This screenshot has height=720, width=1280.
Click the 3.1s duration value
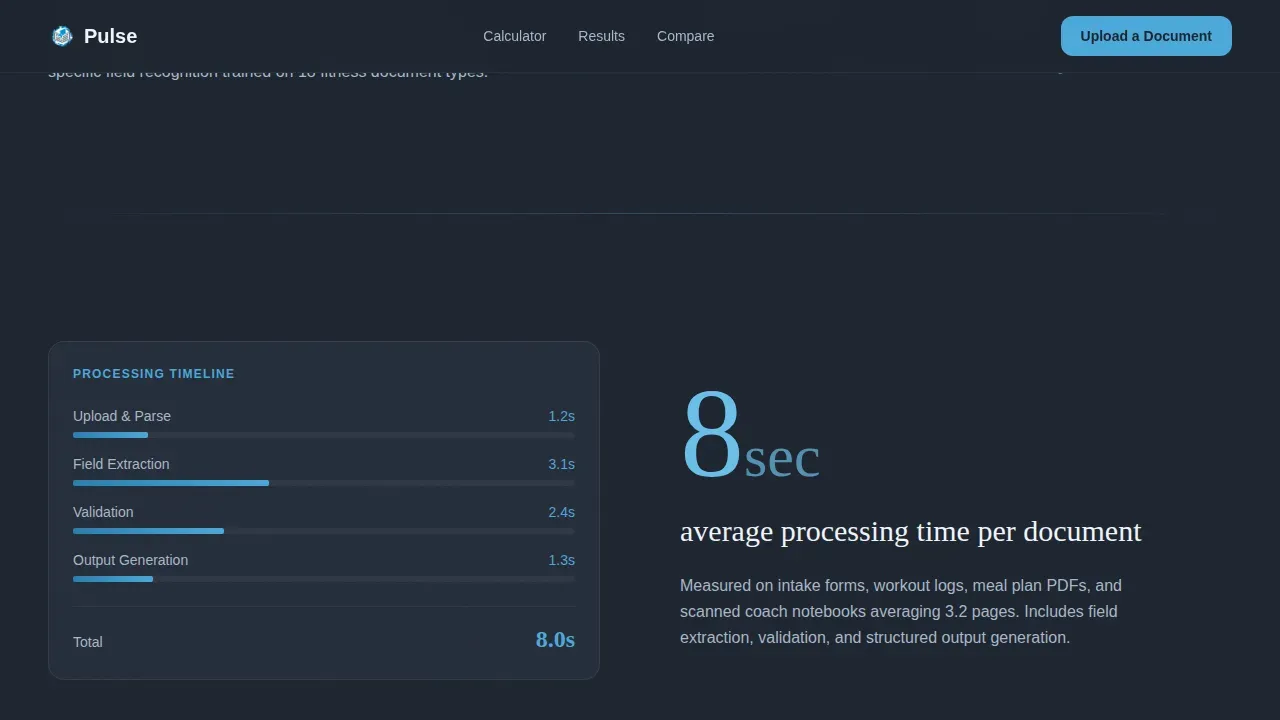coord(561,464)
